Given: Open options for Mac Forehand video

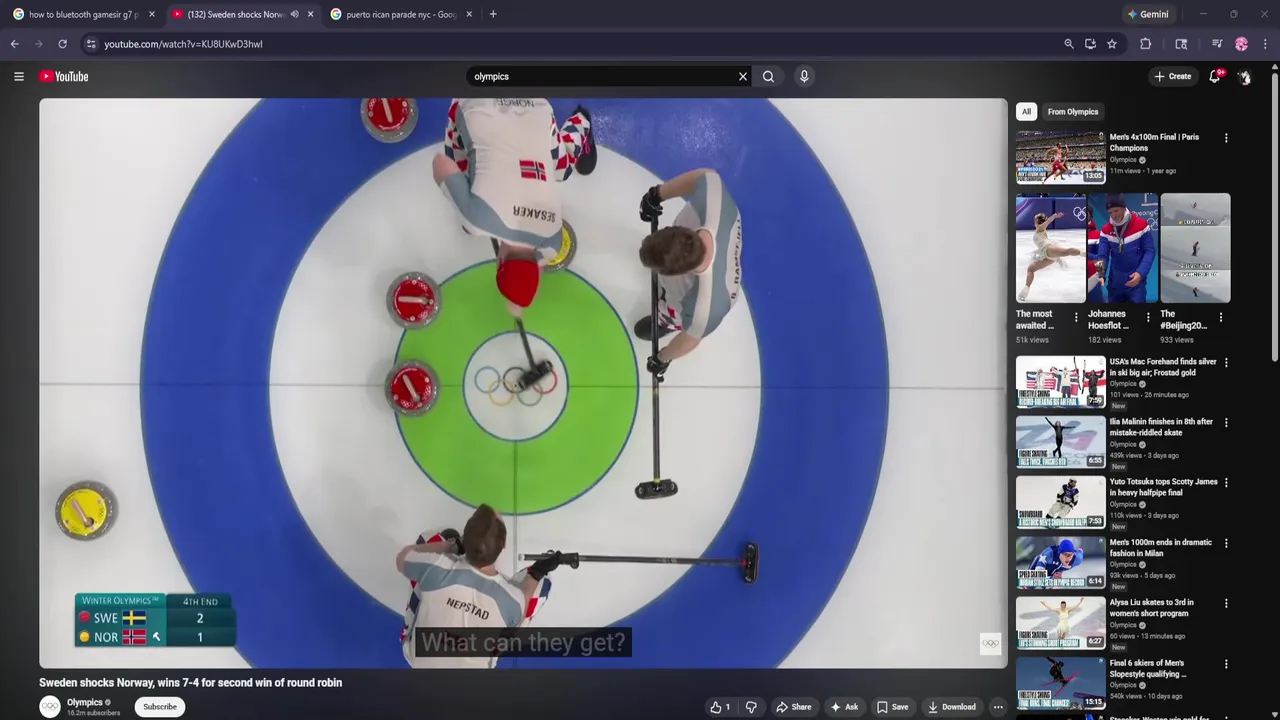Looking at the screenshot, I should click(1226, 362).
